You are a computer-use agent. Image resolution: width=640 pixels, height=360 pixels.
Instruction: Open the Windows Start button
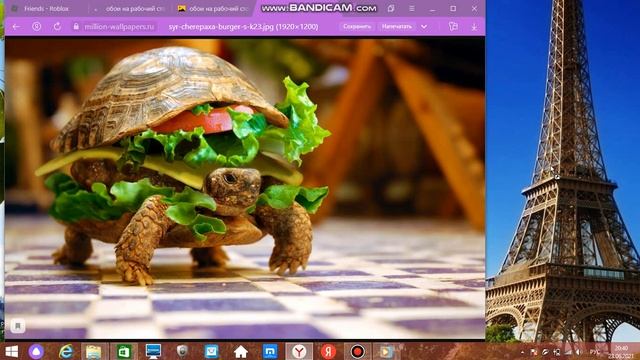(x=11, y=351)
